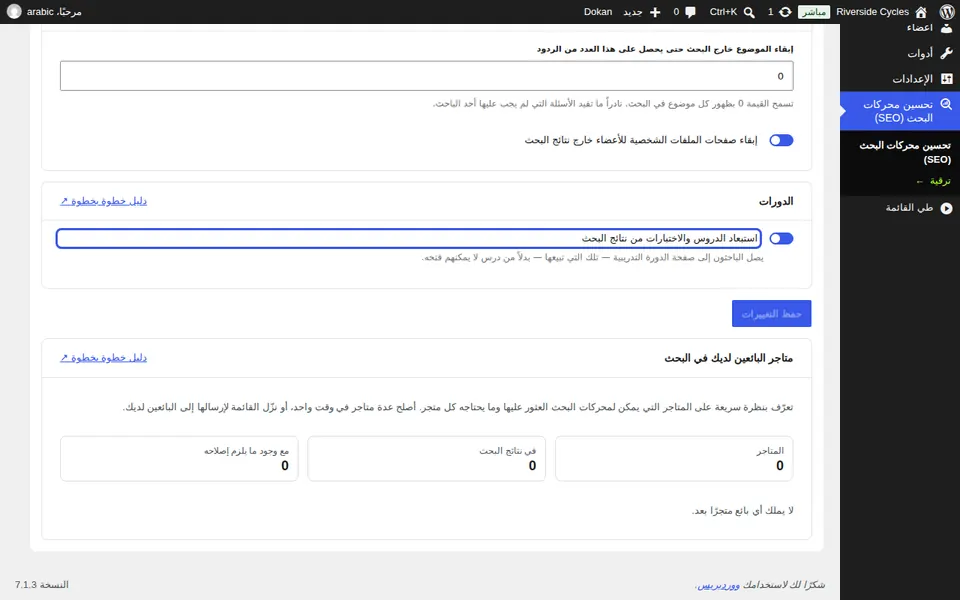The width and height of the screenshot is (960, 600).
Task: Open the جديد new content menu
Action: [632, 12]
